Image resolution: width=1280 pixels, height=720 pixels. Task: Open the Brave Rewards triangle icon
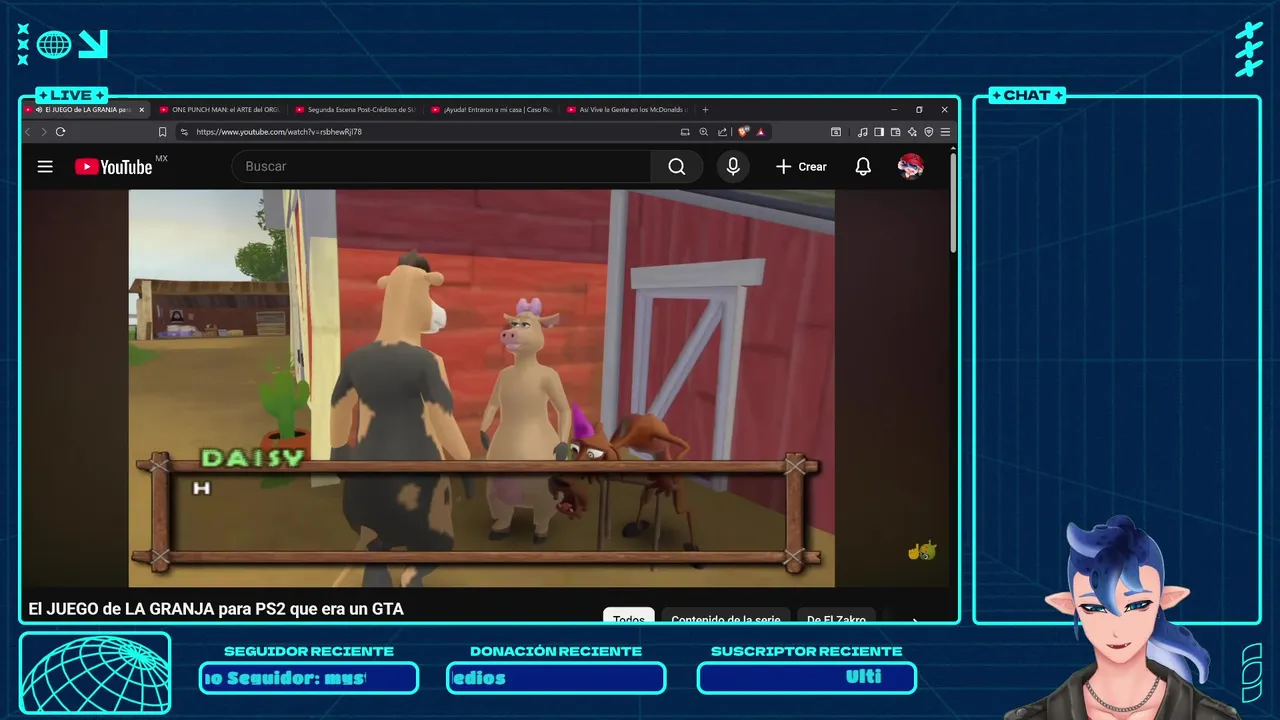[761, 132]
